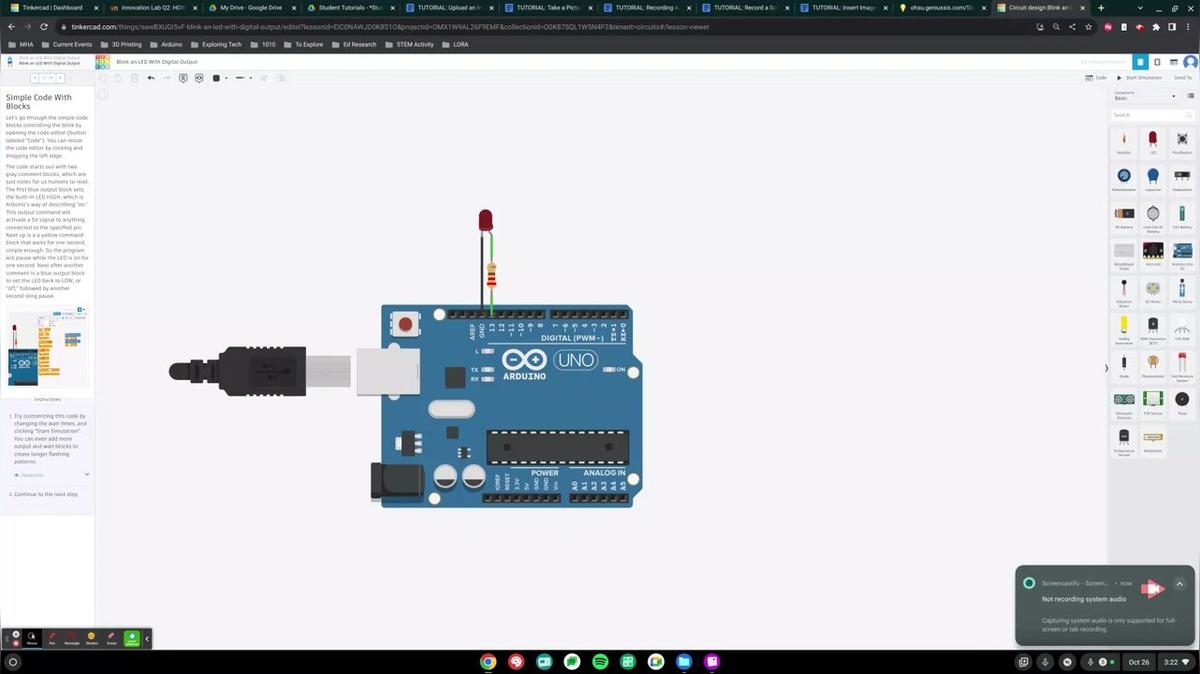This screenshot has height=674, width=1200.
Task: Add the Vibration Motor component
Action: pos(1124,291)
